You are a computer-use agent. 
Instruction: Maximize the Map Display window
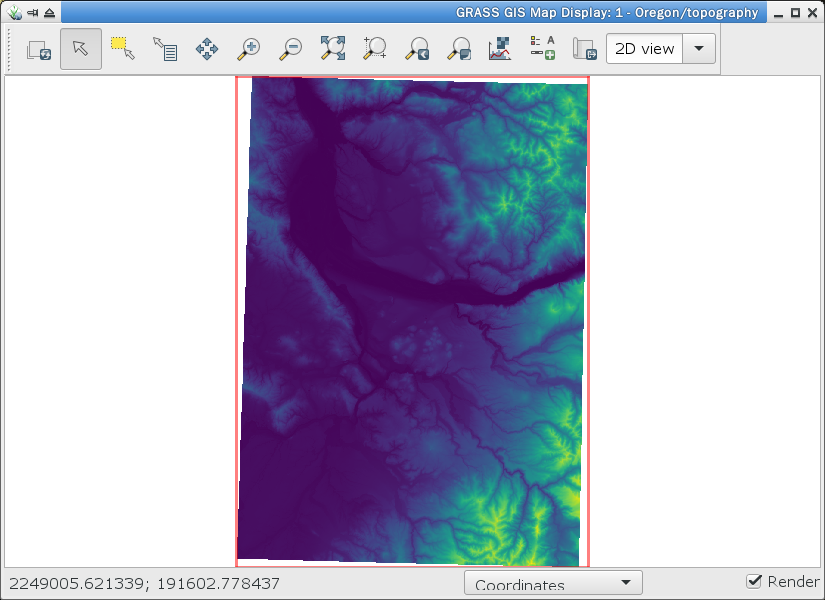[796, 13]
